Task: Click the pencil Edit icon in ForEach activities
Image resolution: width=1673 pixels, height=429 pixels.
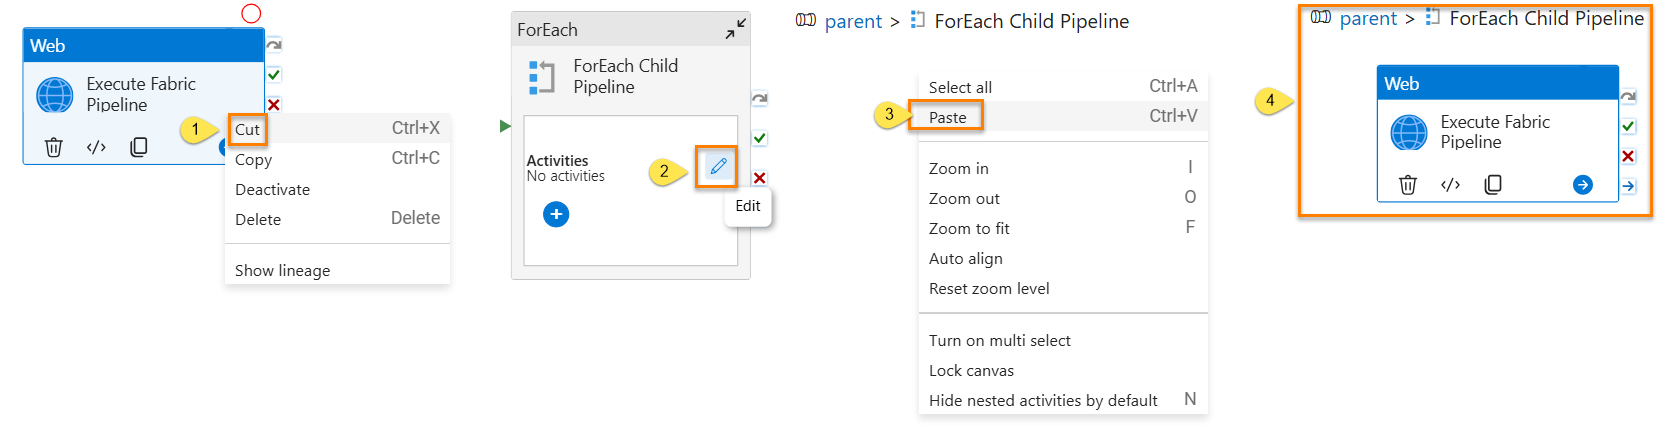Action: [x=718, y=166]
